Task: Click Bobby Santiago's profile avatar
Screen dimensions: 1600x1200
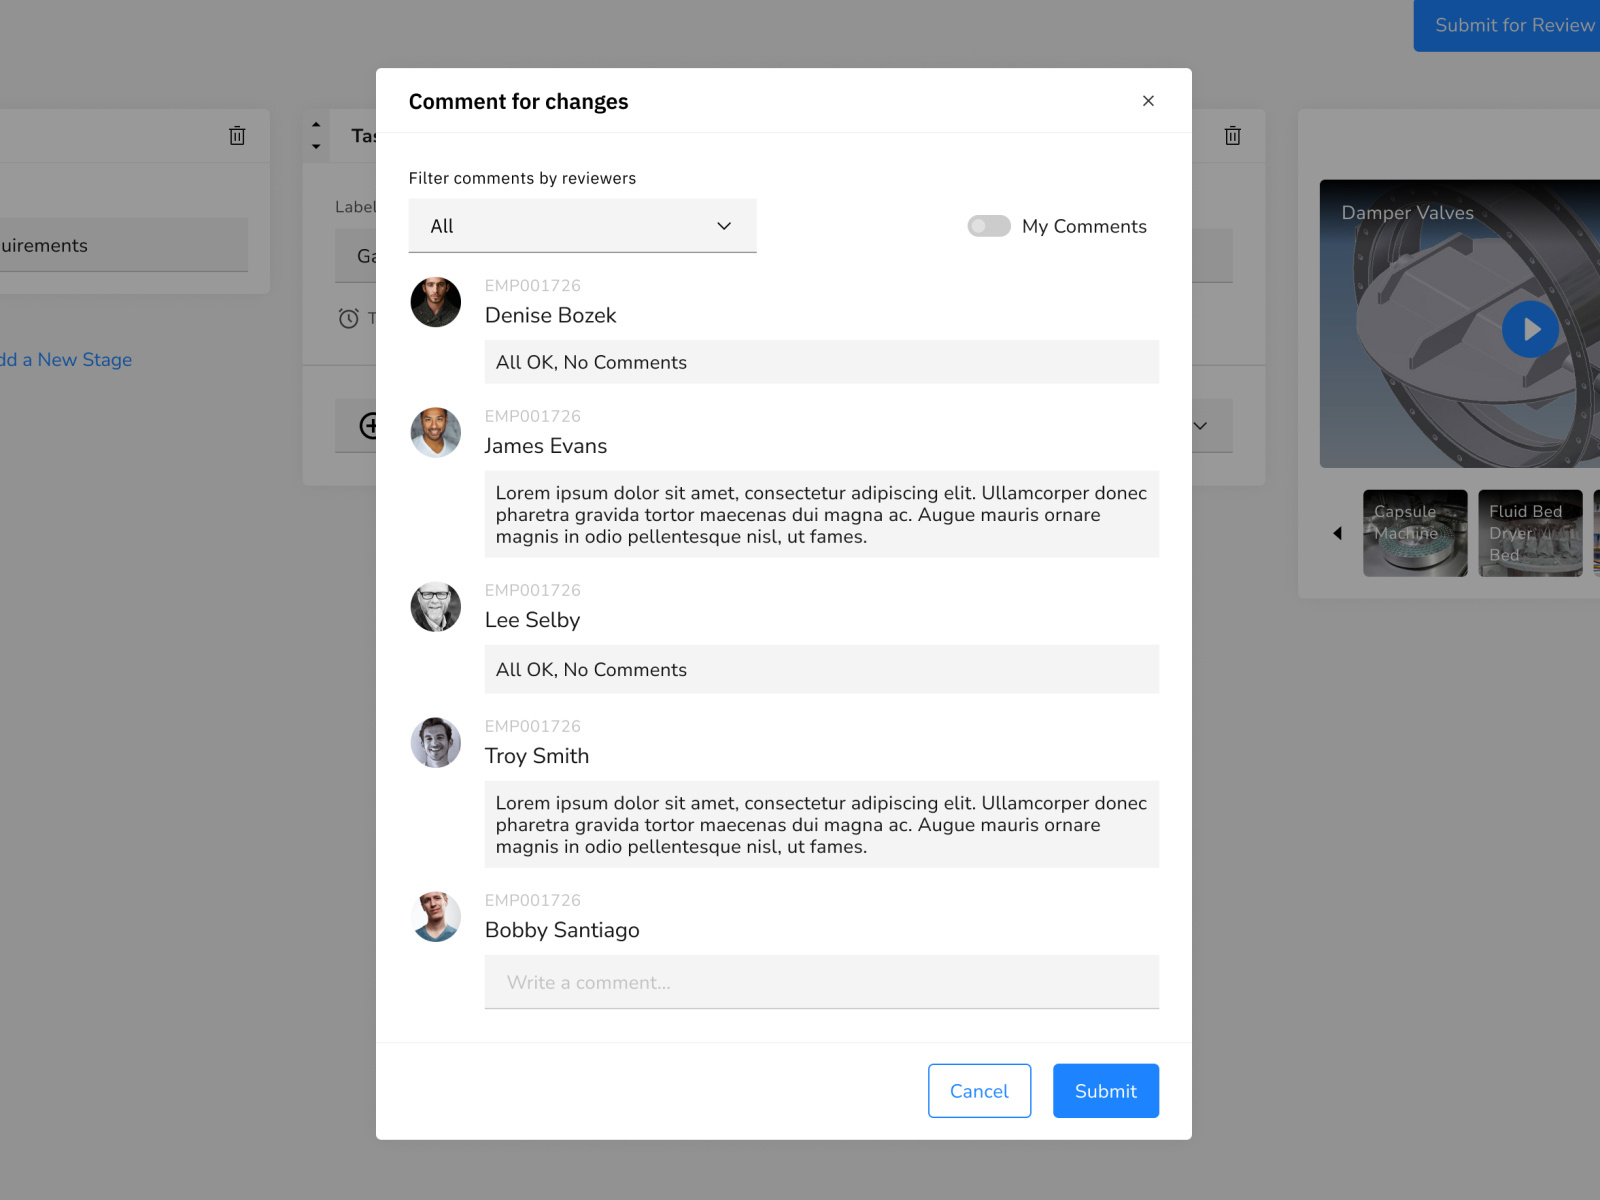Action: pos(435,916)
